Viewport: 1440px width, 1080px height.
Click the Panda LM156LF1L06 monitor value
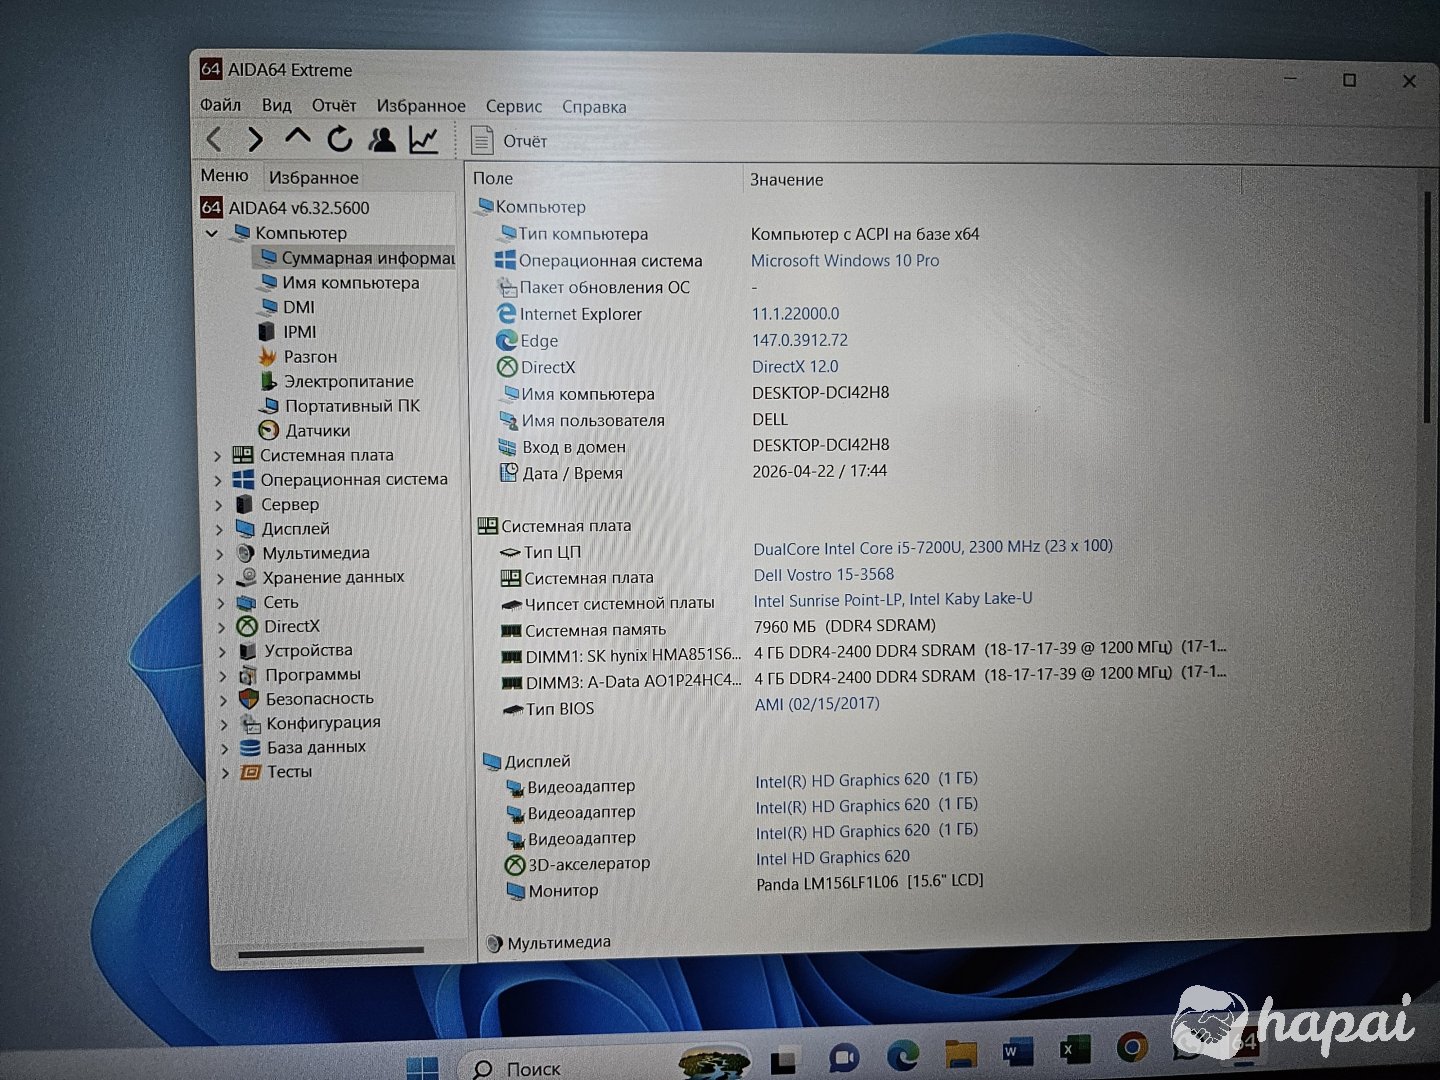870,882
